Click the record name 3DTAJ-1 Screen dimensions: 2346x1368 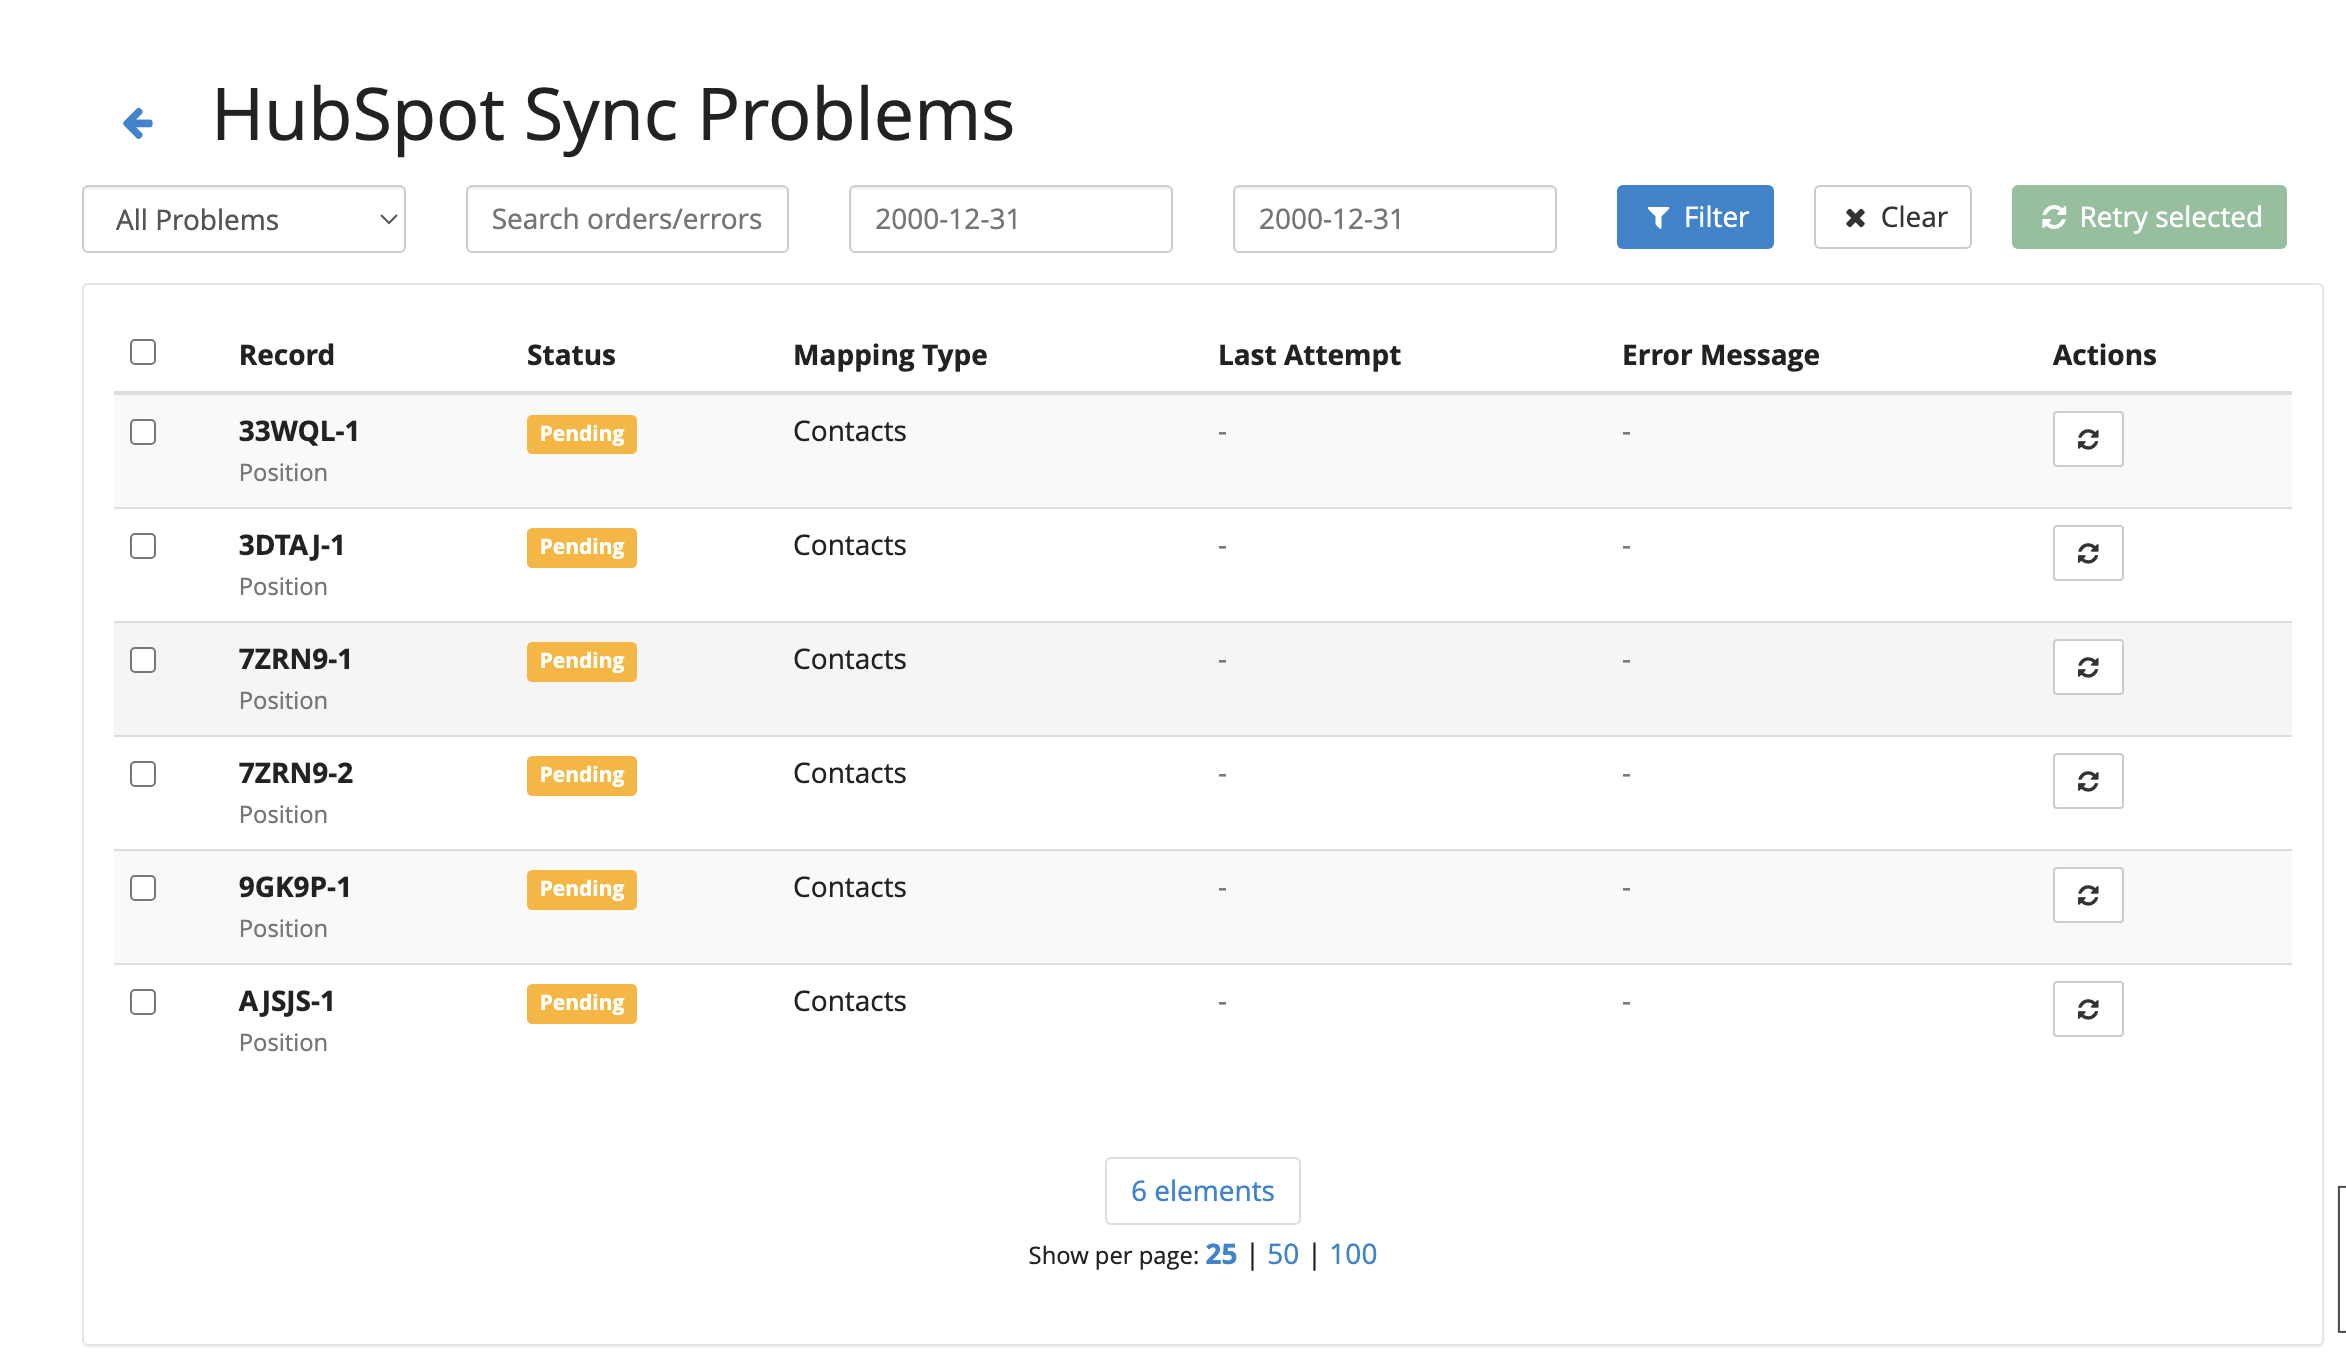click(291, 545)
